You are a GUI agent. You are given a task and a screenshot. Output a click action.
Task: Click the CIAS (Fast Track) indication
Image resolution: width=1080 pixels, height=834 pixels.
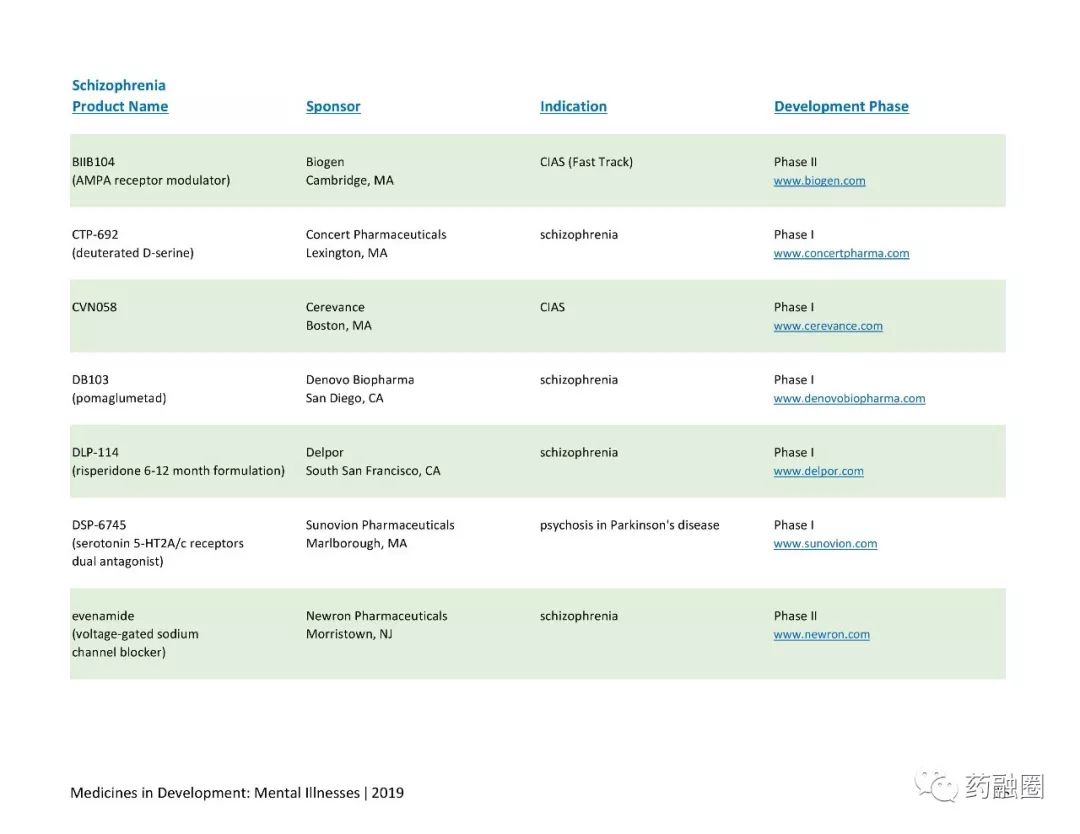(x=586, y=162)
